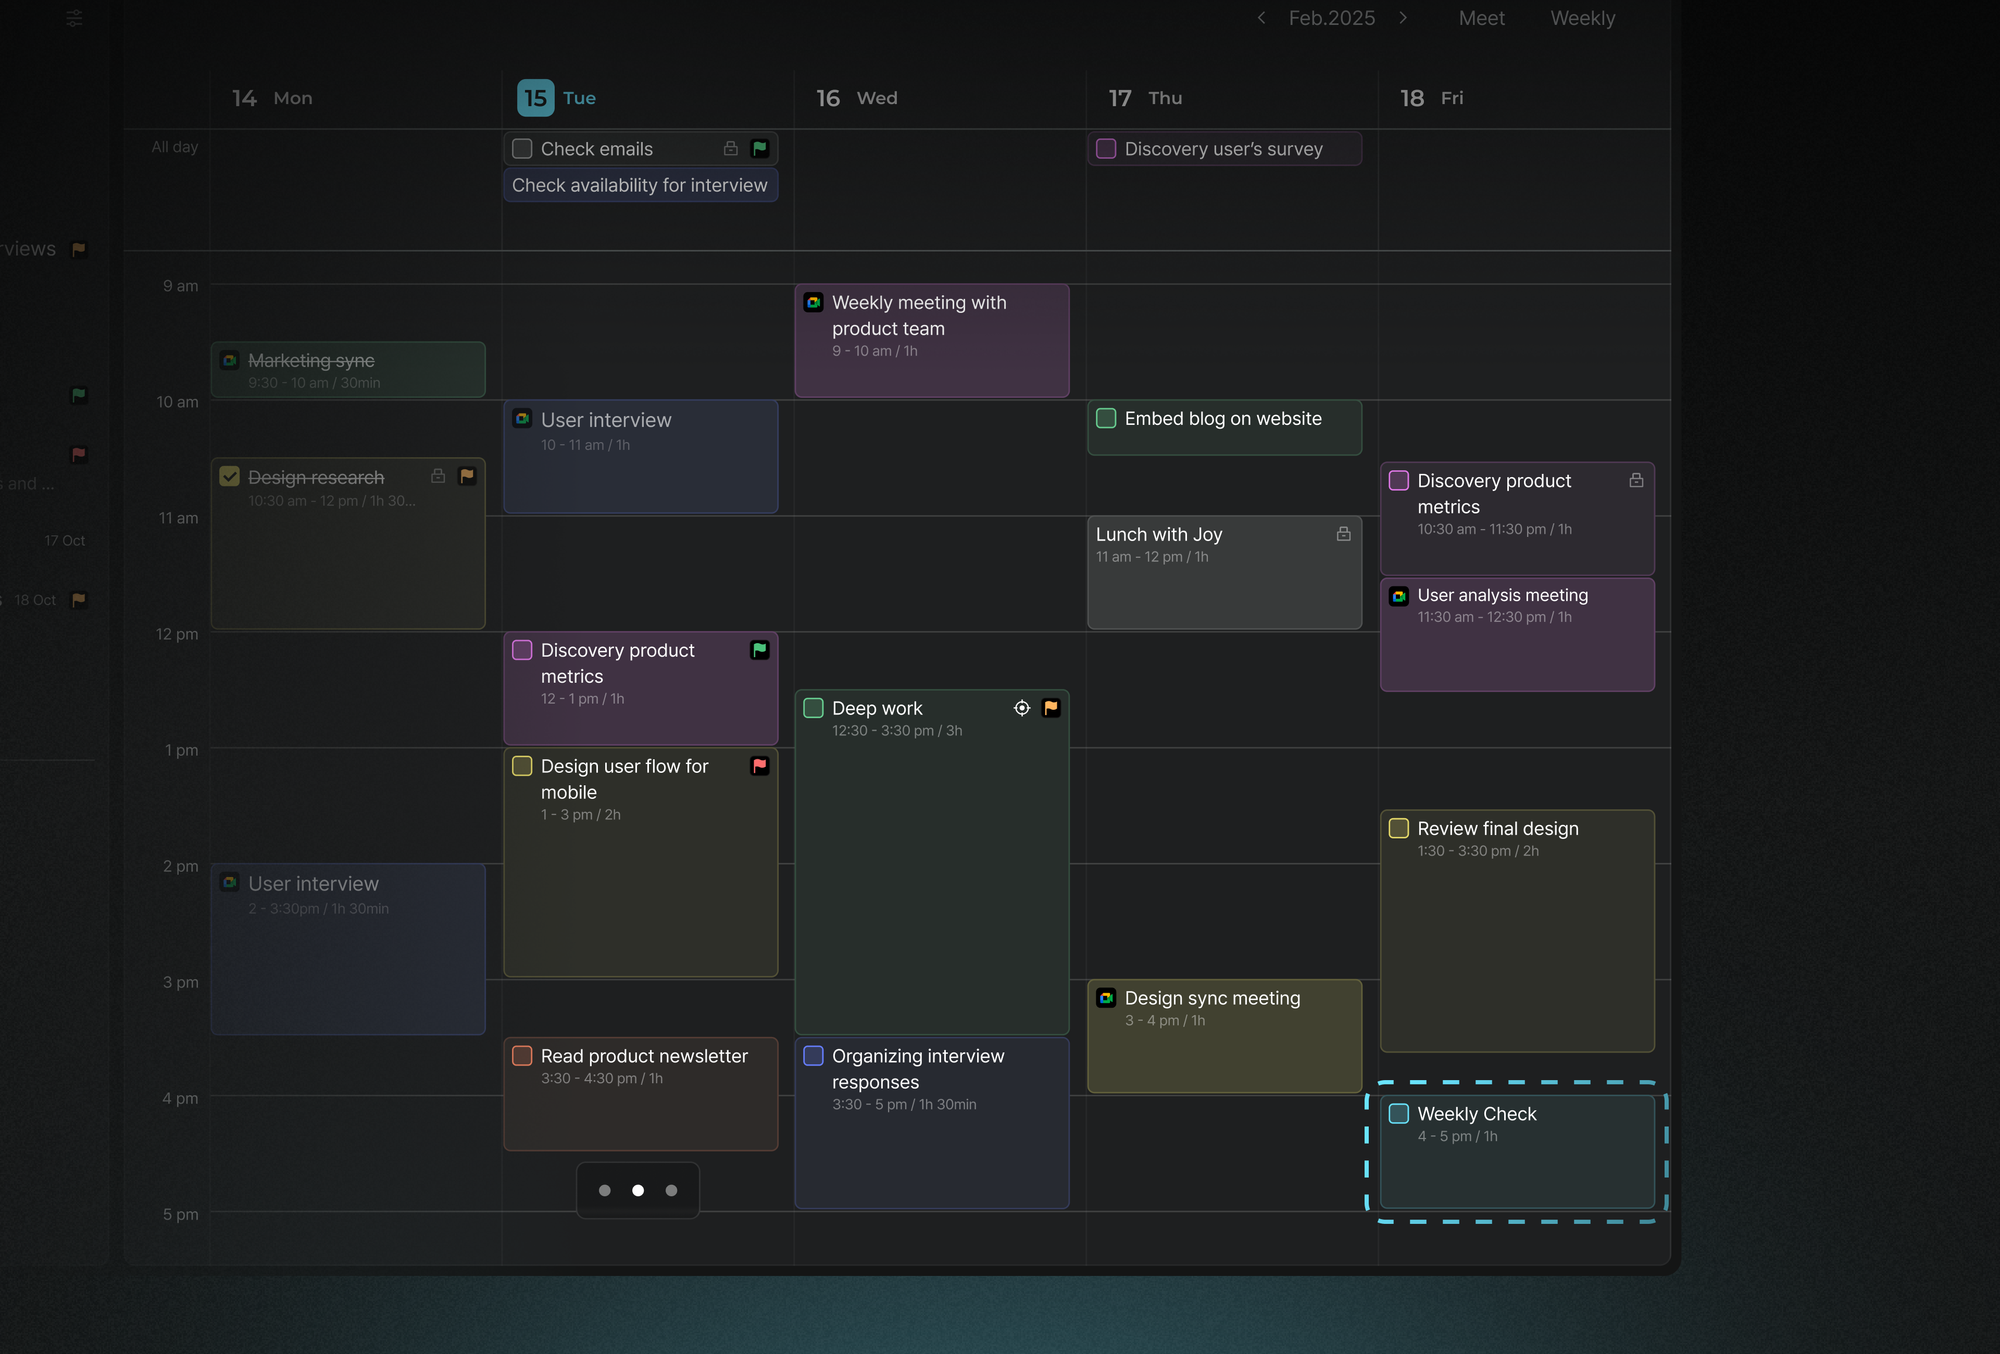Open the Meet tab
This screenshot has width=2000, height=1354.
[1481, 18]
